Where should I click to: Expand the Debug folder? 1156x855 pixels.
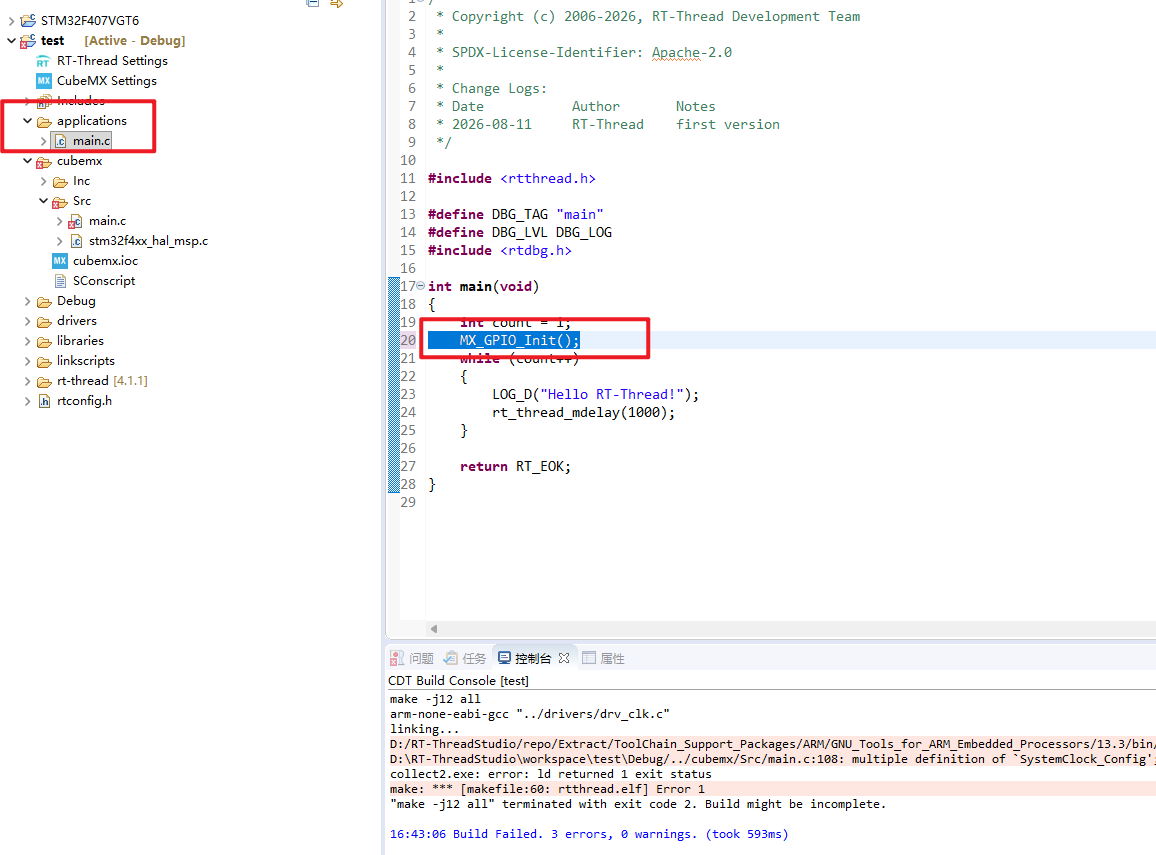coord(27,301)
